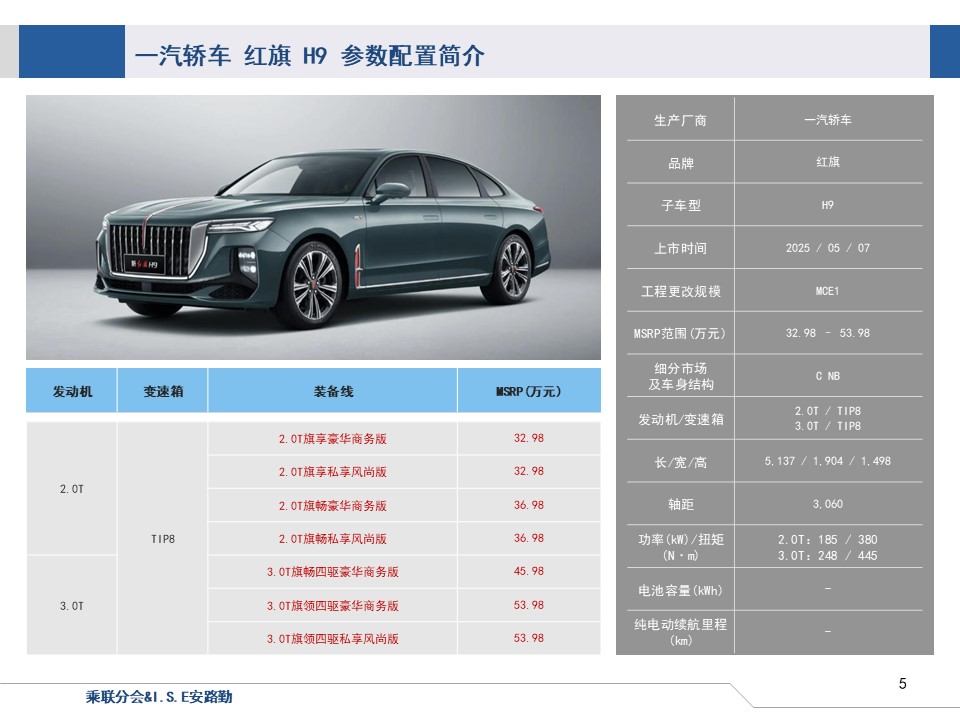
Task: Click the 32.98 price for 旗享豪华商务版
Action: pos(529,438)
